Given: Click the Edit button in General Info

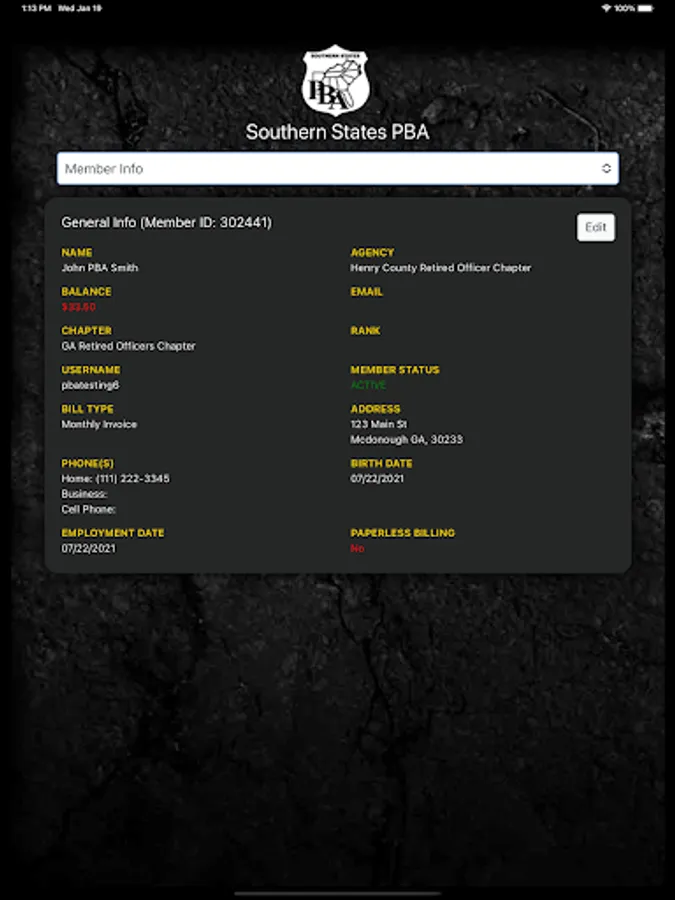Looking at the screenshot, I should pyautogui.click(x=596, y=227).
